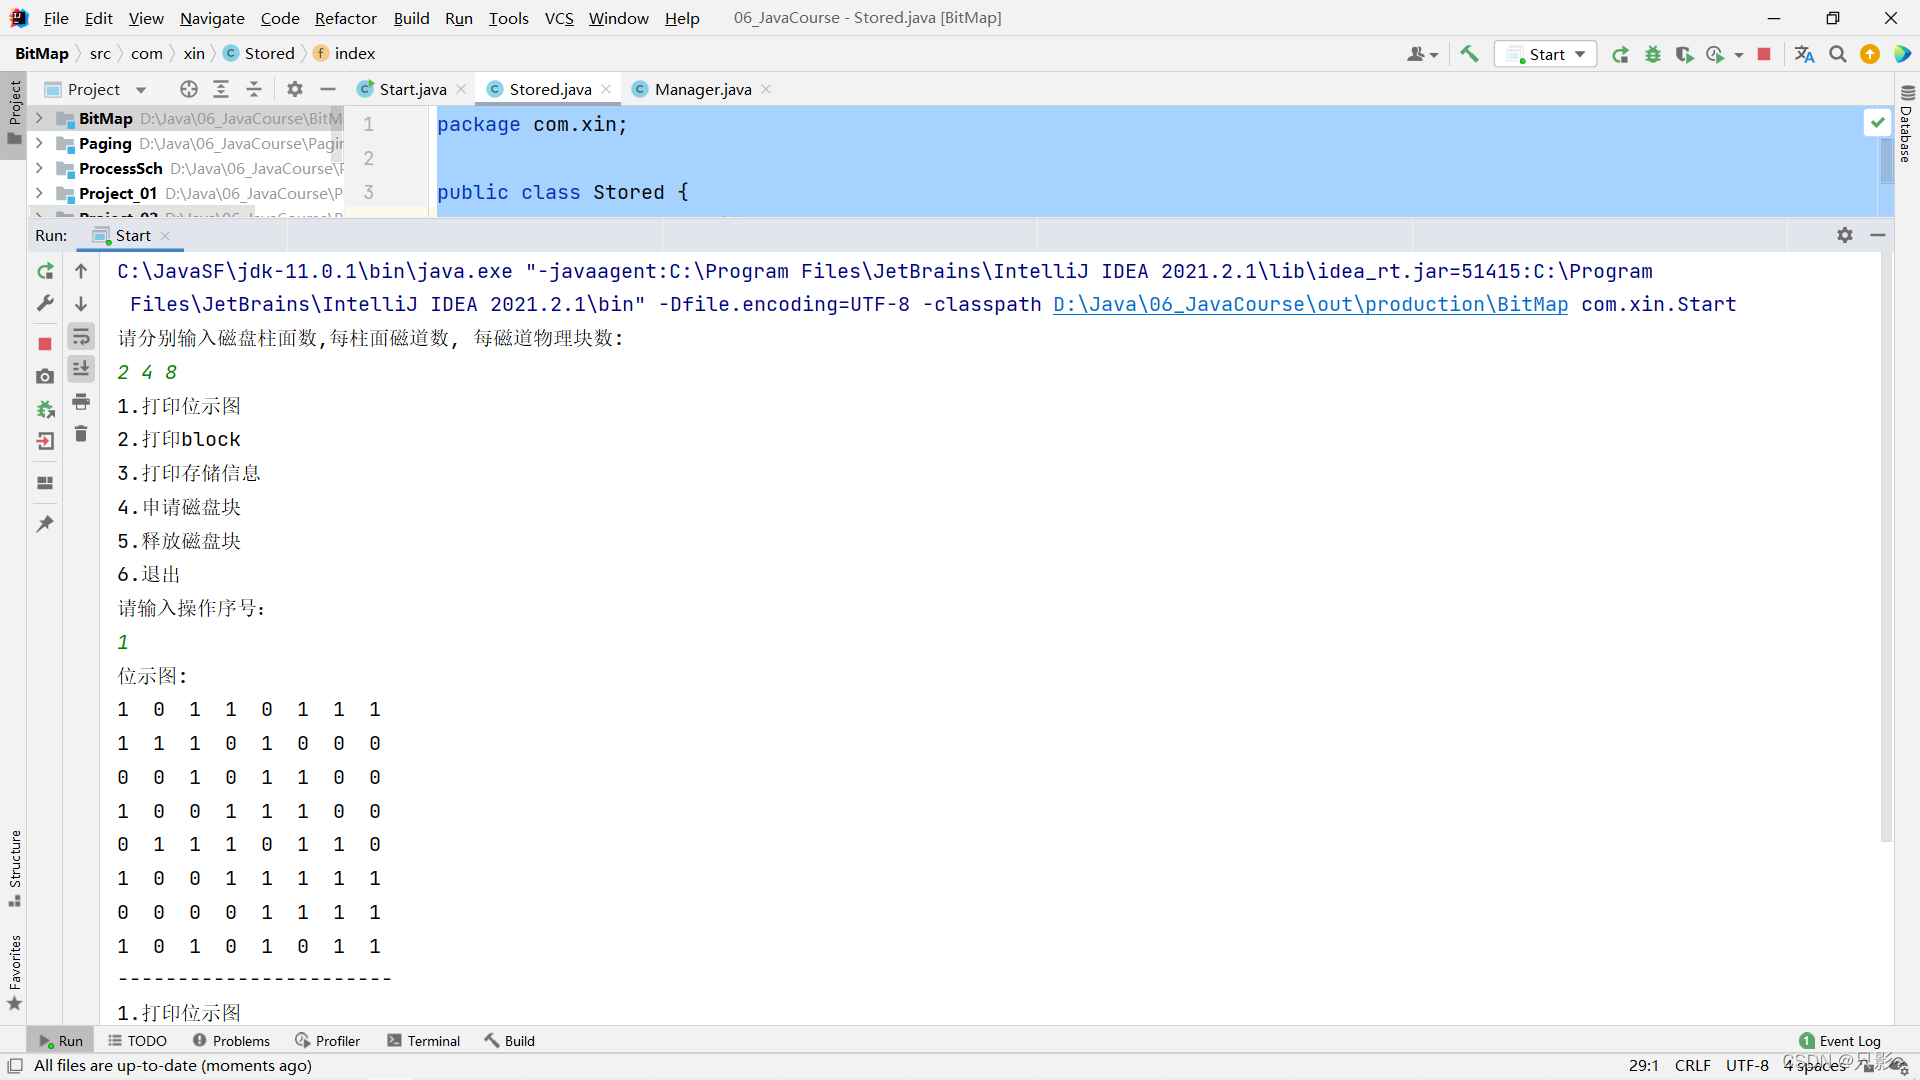Image resolution: width=1920 pixels, height=1080 pixels.
Task: Open the Terminal tool window
Action: click(x=424, y=1041)
